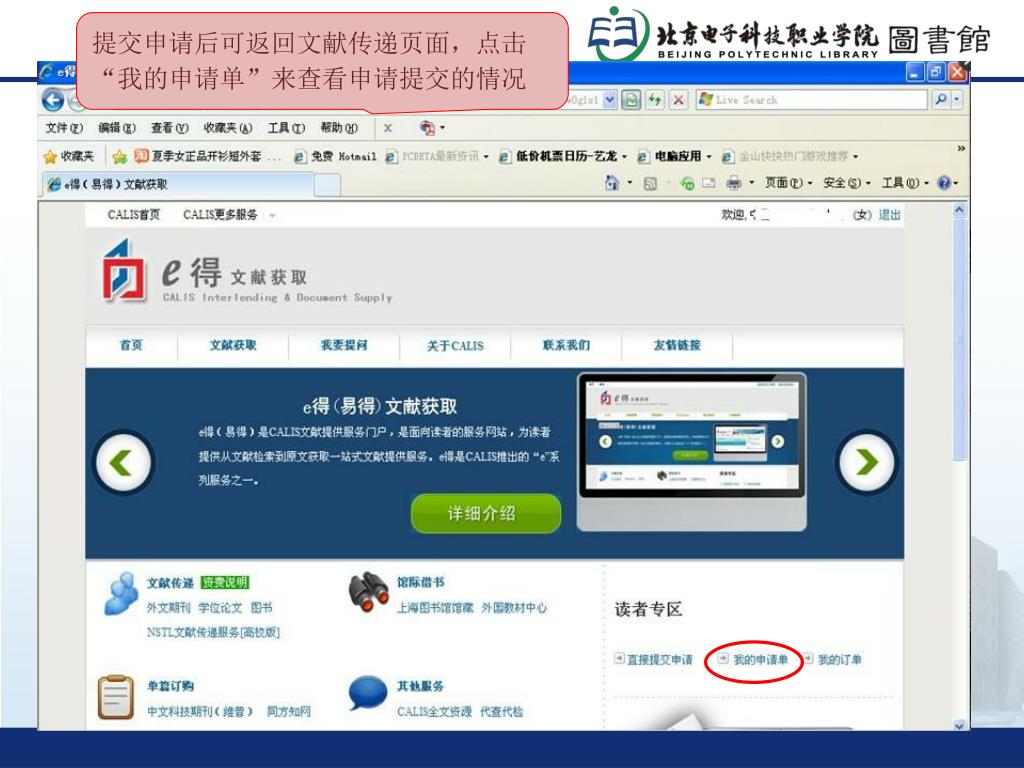Click the RSS feeds icon

650,184
